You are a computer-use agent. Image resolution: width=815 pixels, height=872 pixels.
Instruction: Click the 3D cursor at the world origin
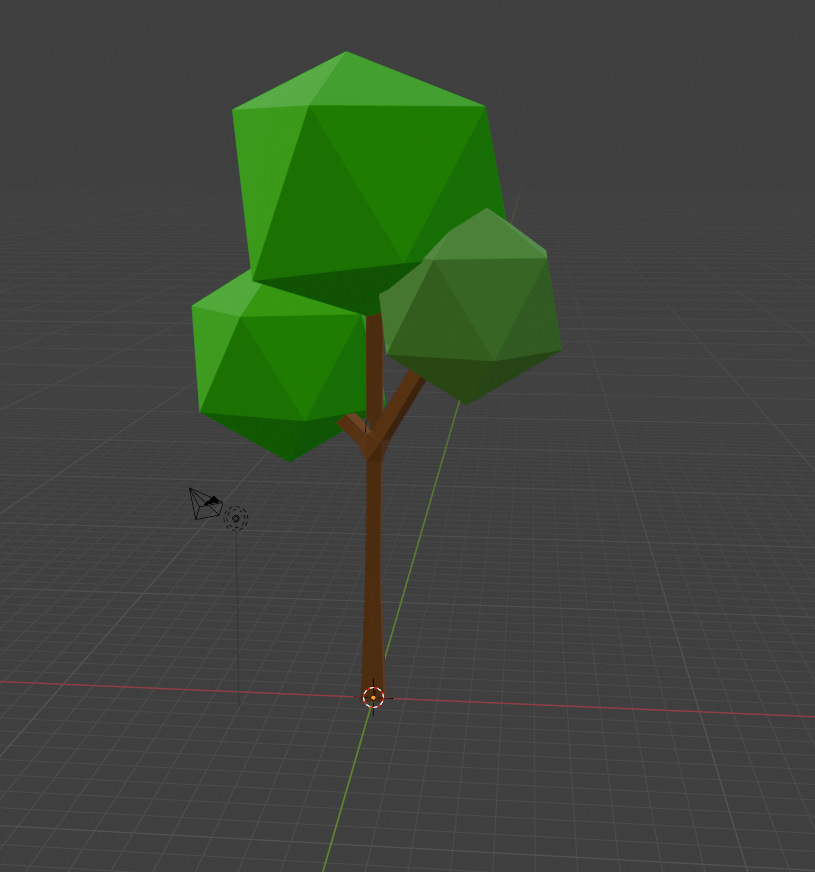[373, 697]
